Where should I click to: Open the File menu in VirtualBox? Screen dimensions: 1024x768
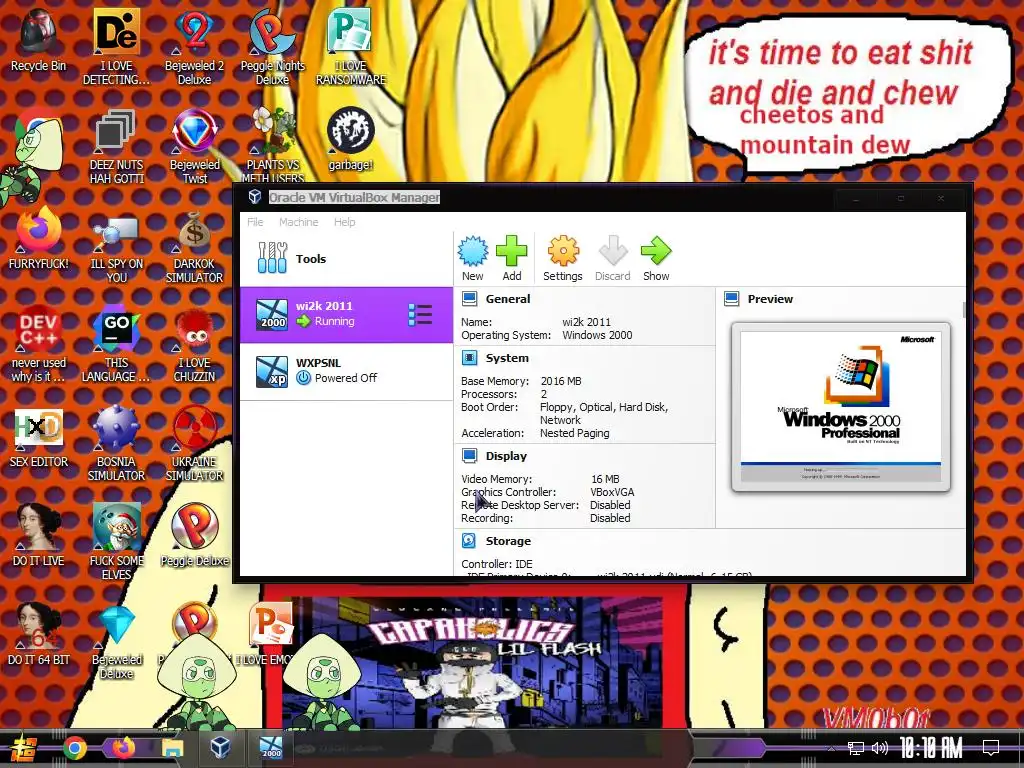coord(255,222)
